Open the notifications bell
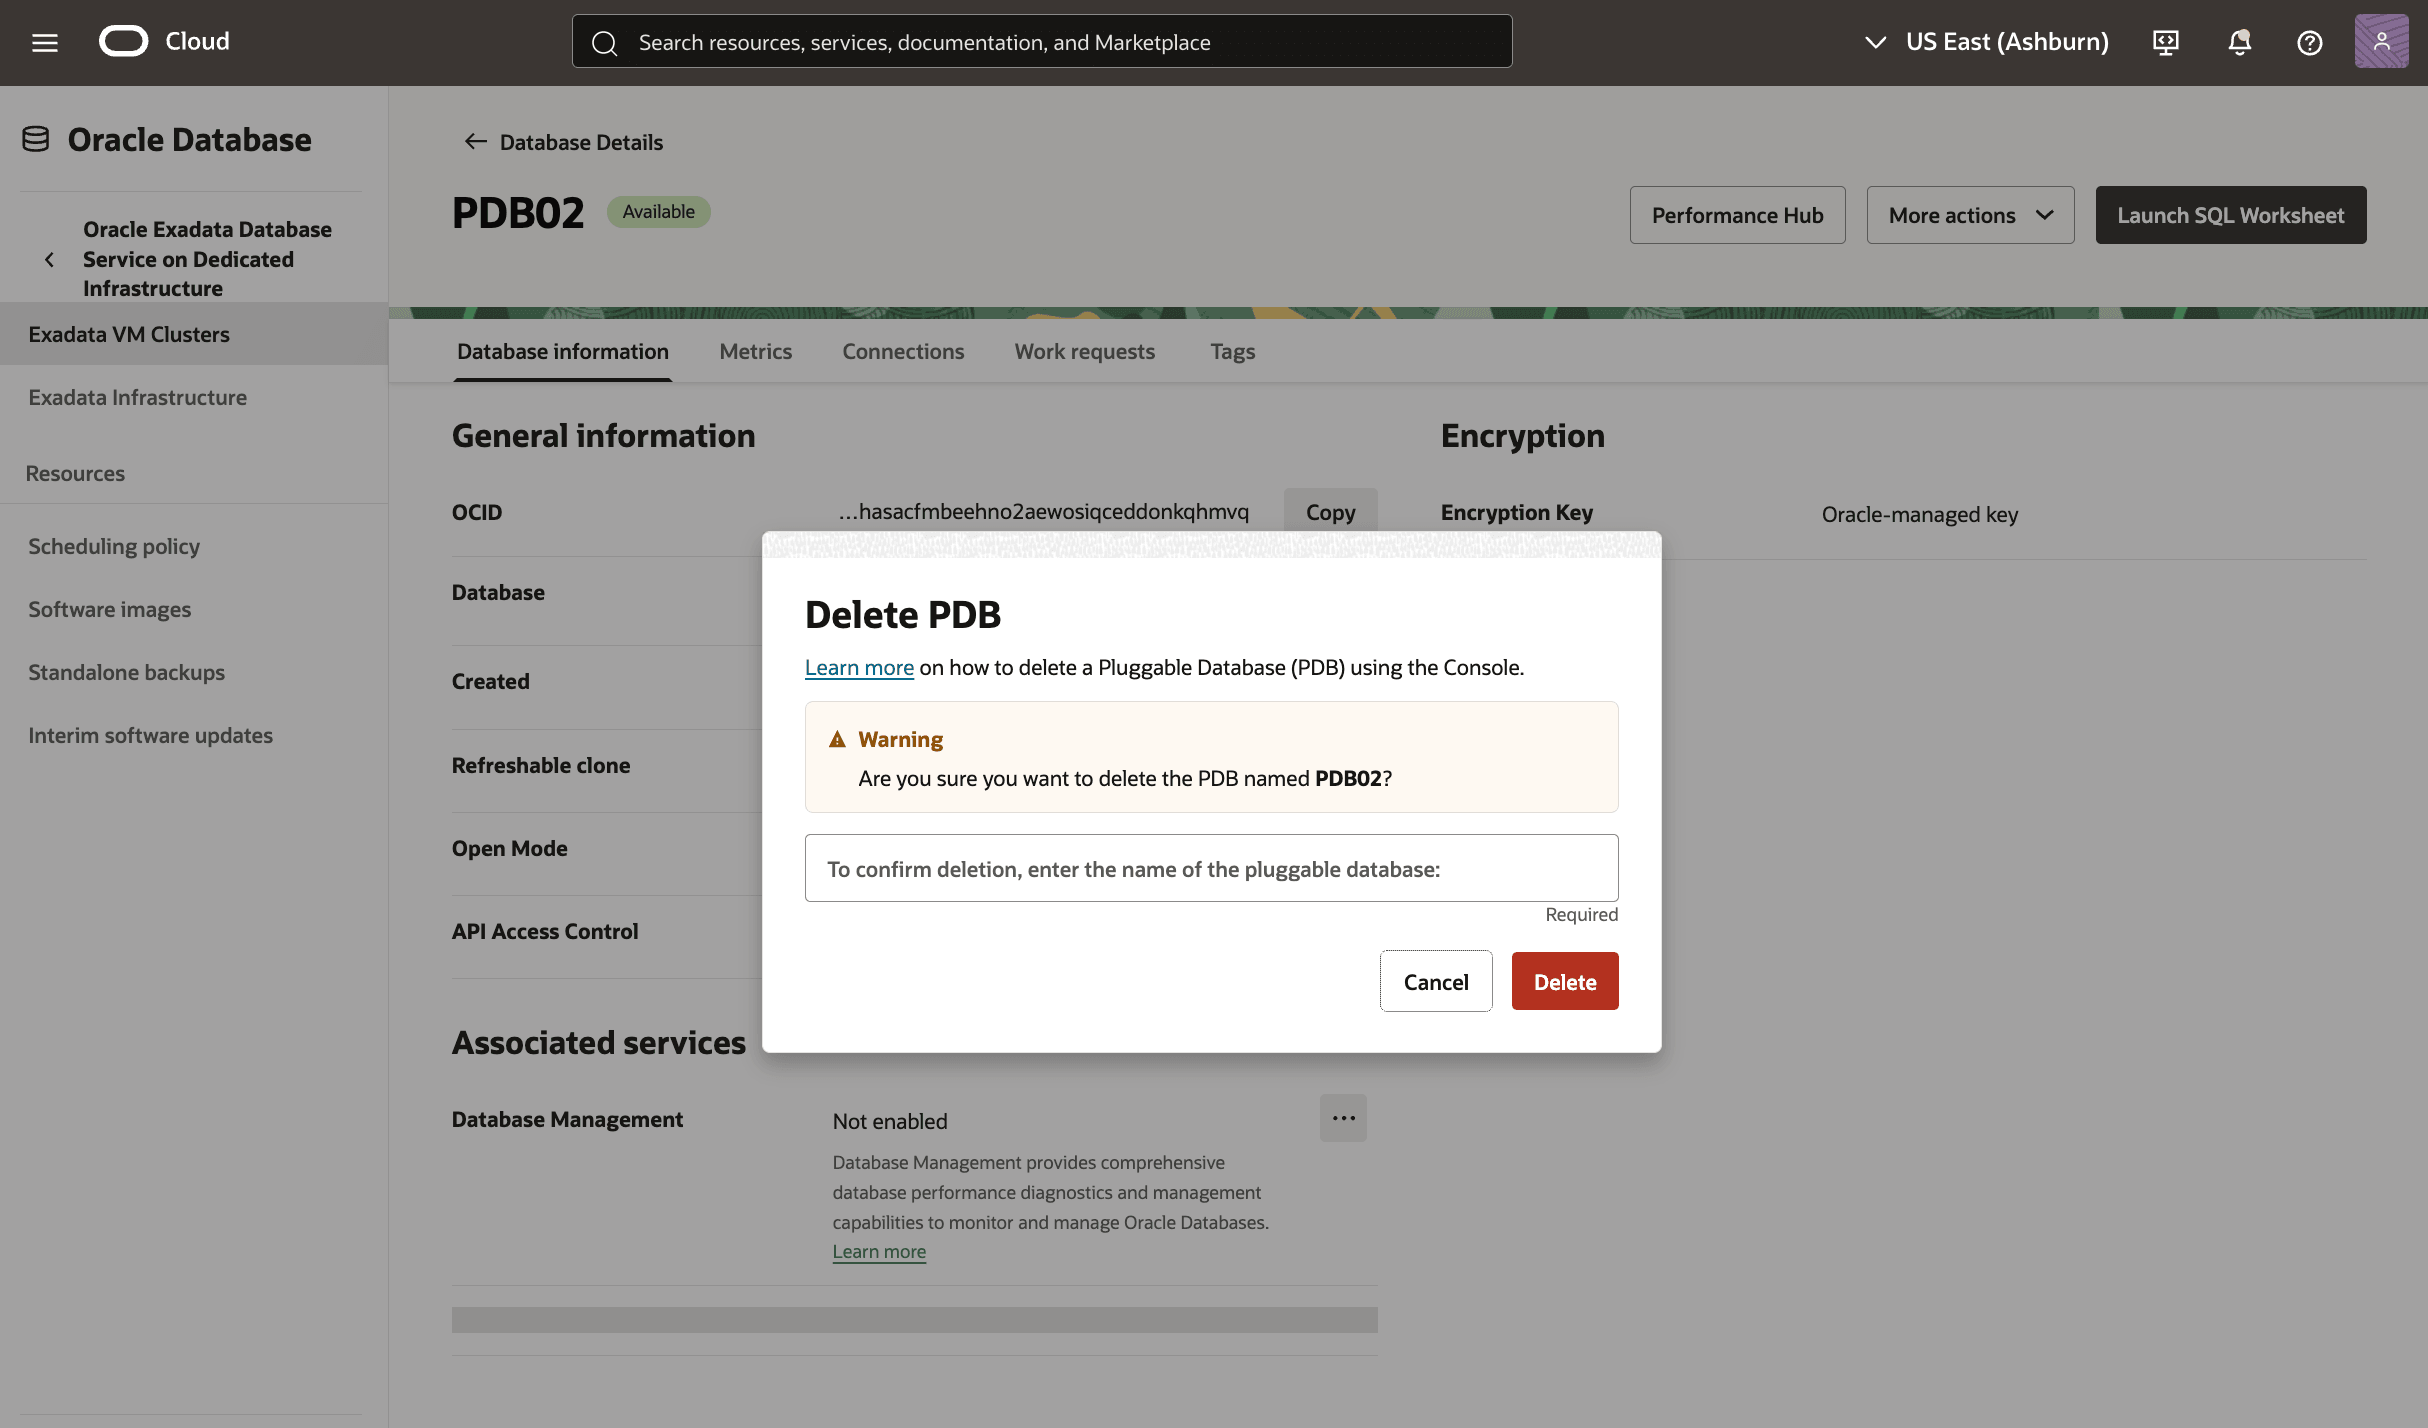The image size is (2428, 1428). click(x=2239, y=42)
